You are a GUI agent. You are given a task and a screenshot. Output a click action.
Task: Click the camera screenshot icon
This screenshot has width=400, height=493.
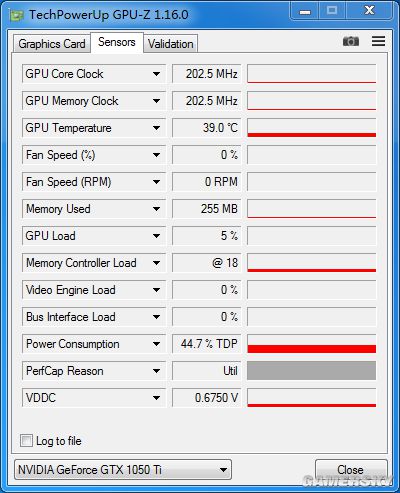tap(351, 41)
